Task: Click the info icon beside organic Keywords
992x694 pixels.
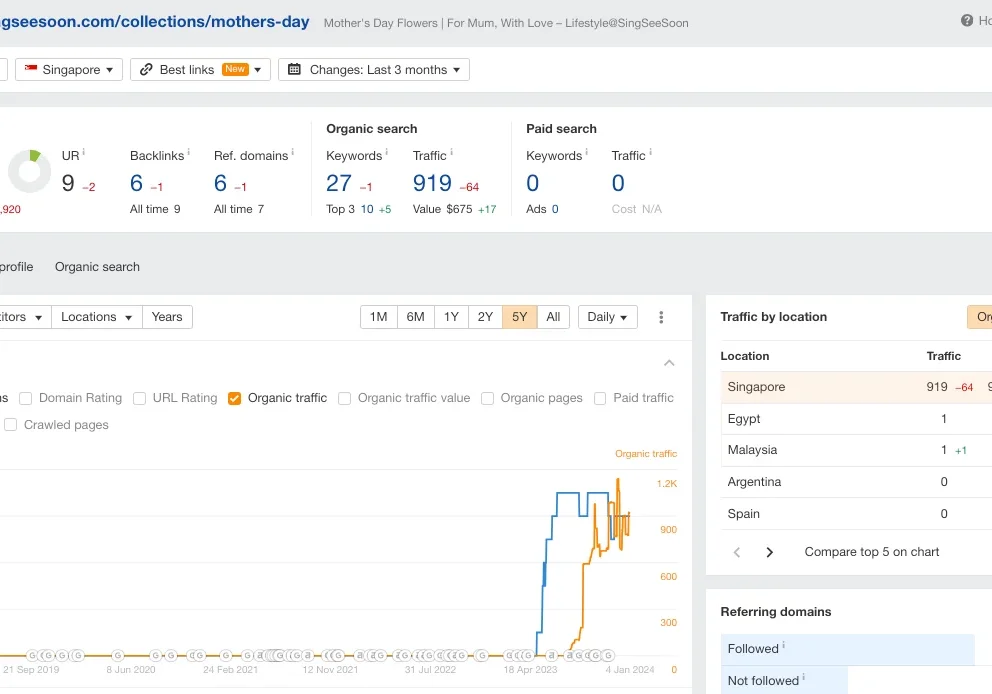Action: (x=386, y=153)
